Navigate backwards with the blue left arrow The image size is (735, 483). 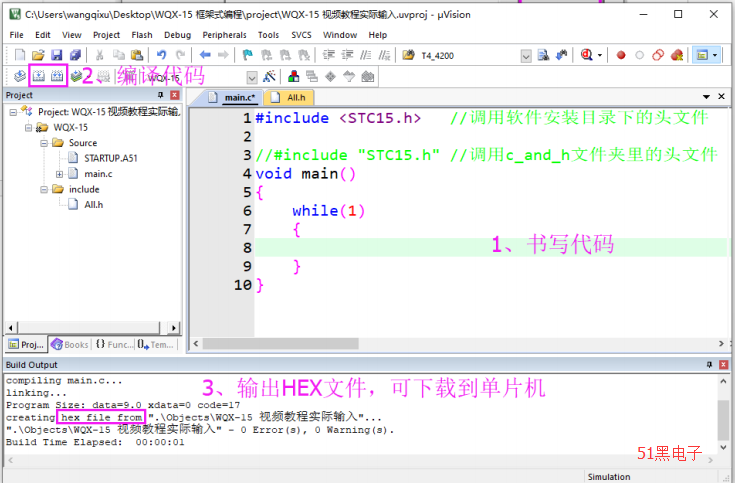click(205, 55)
